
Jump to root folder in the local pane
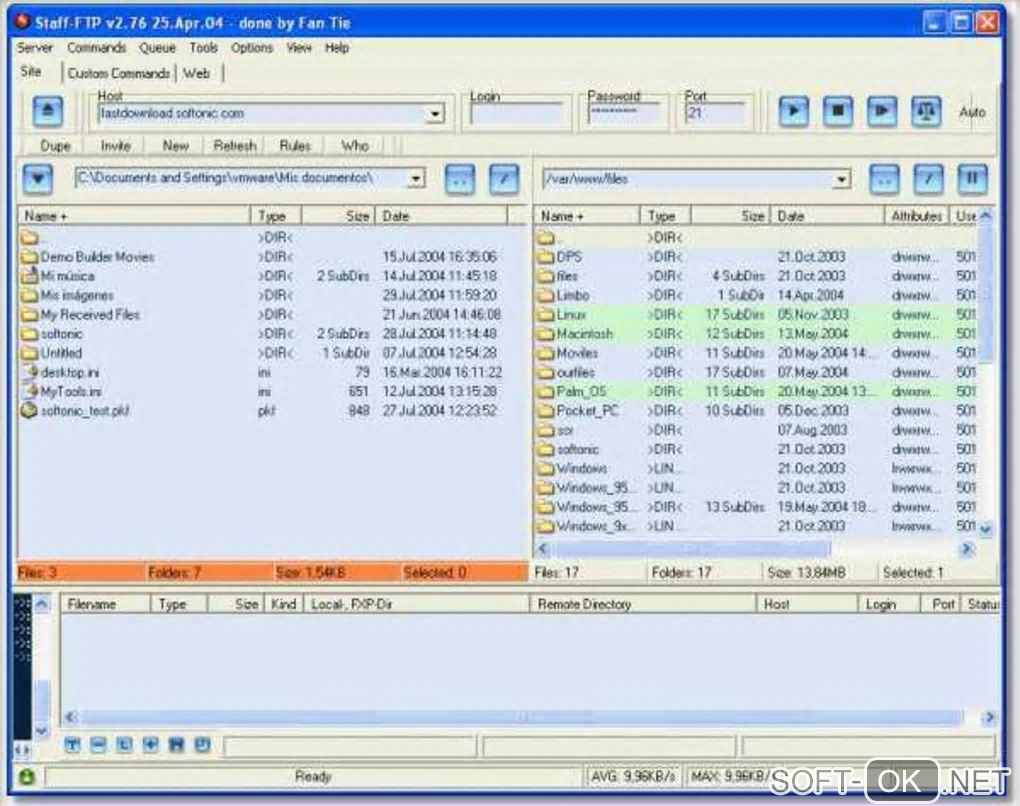(503, 179)
